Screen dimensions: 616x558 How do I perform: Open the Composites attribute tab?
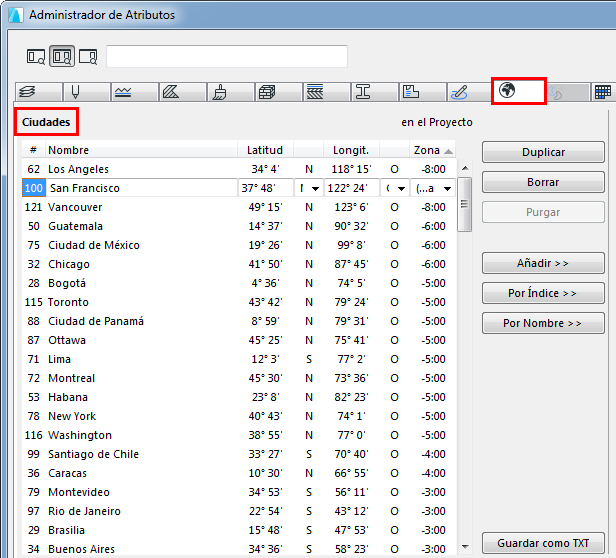tap(326, 92)
